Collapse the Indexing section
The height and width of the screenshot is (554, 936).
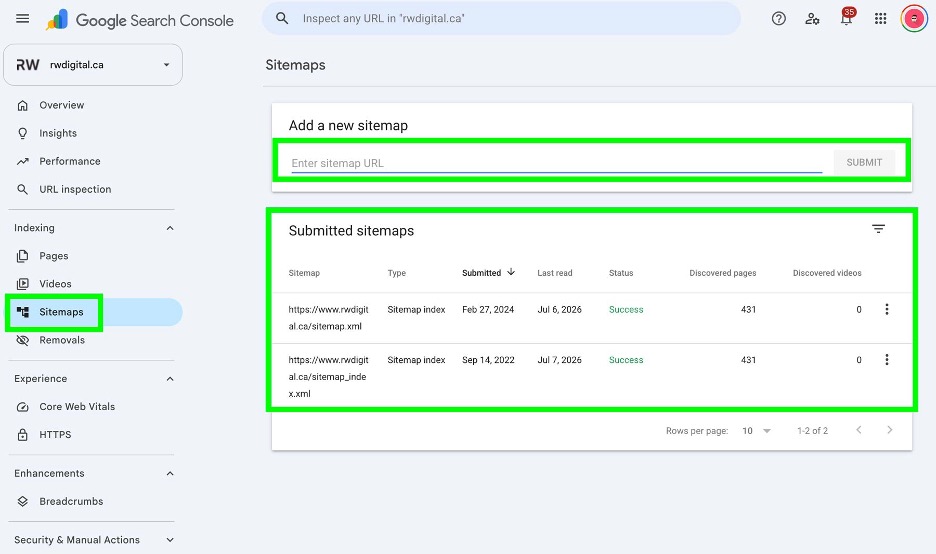[170, 228]
